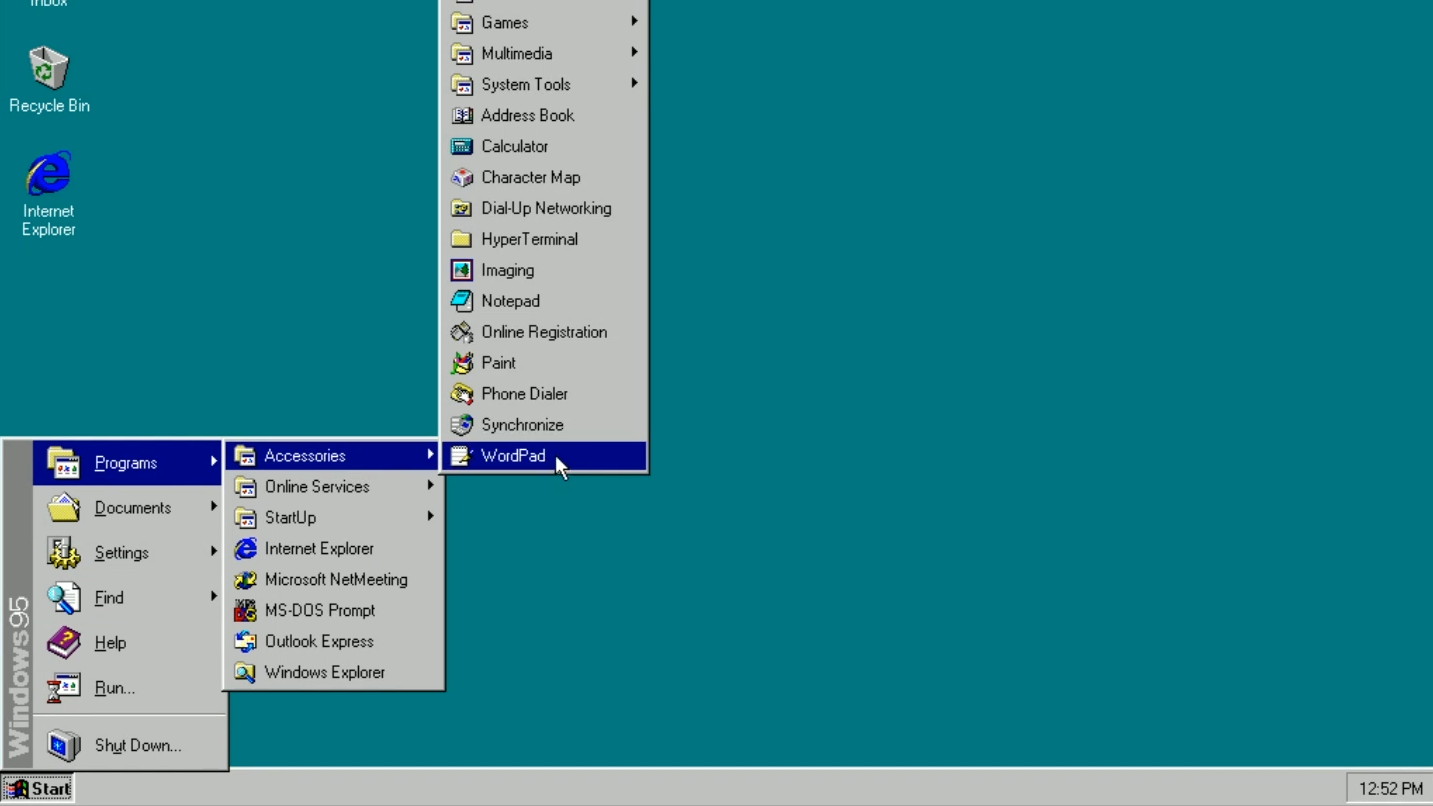Open the Documents menu
This screenshot has width=1433, height=806.
pyautogui.click(x=132, y=507)
